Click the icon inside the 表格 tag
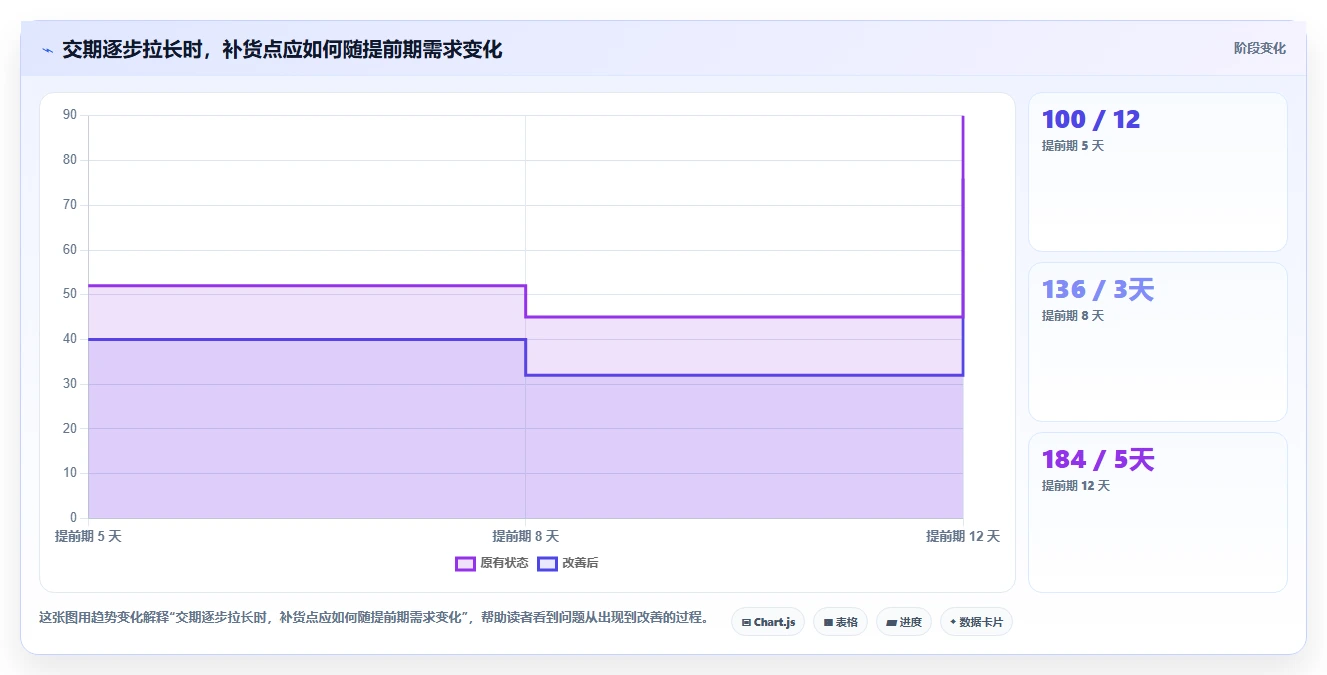Viewport: 1327px width, 675px height. coord(828,622)
